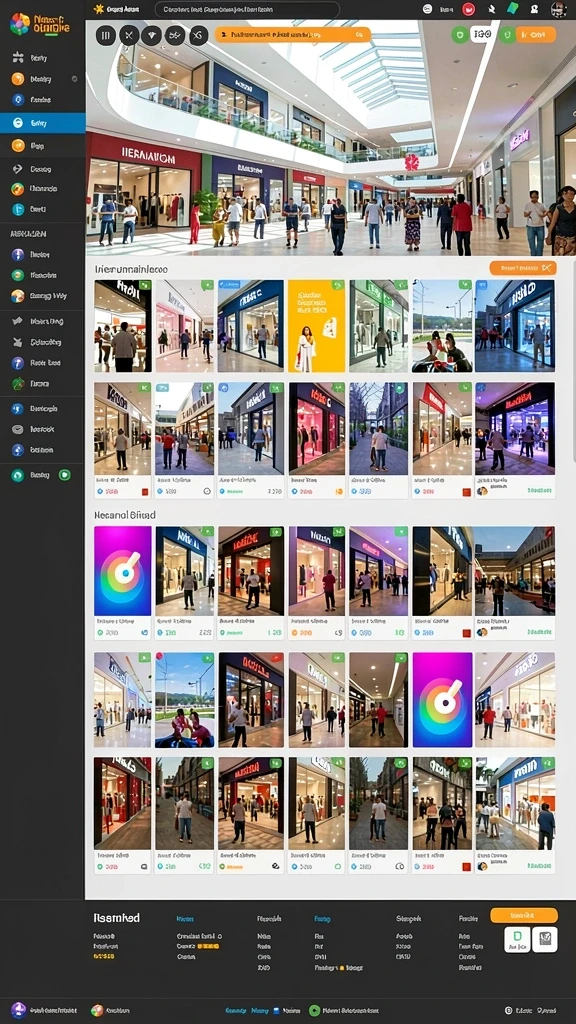Click the rainbow color wheel tile in the second gallery
The height and width of the screenshot is (1024, 576).
pyautogui.click(x=123, y=571)
